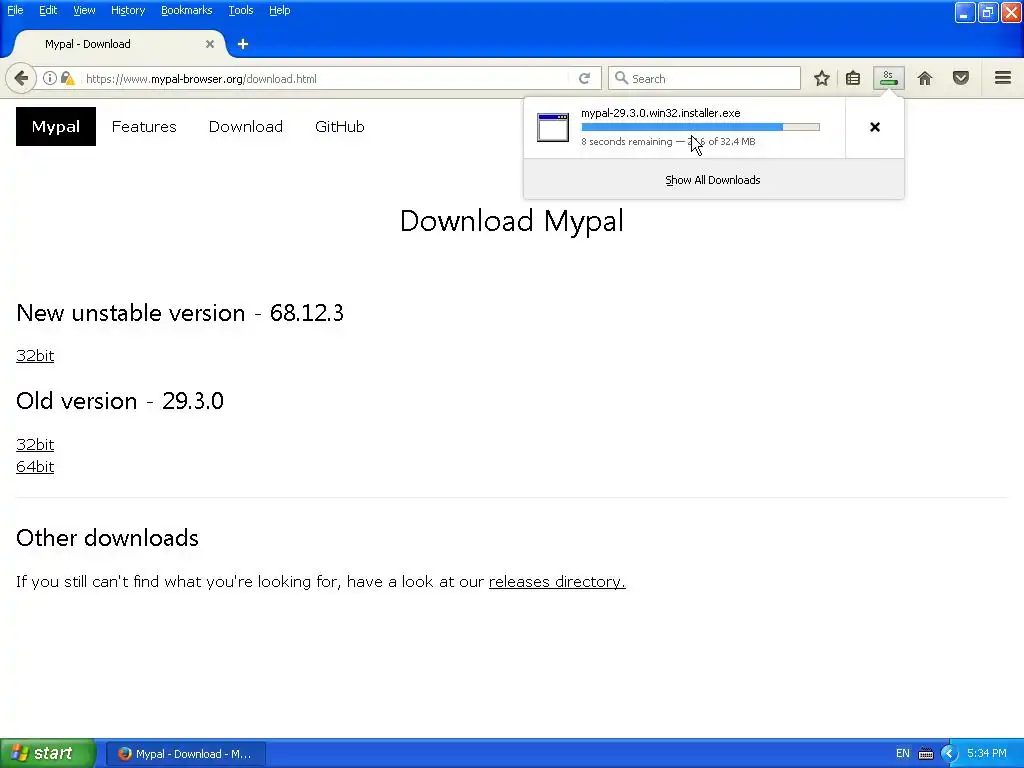Viewport: 1024px width, 768px height.
Task: Open the releases directory link
Action: tap(557, 581)
